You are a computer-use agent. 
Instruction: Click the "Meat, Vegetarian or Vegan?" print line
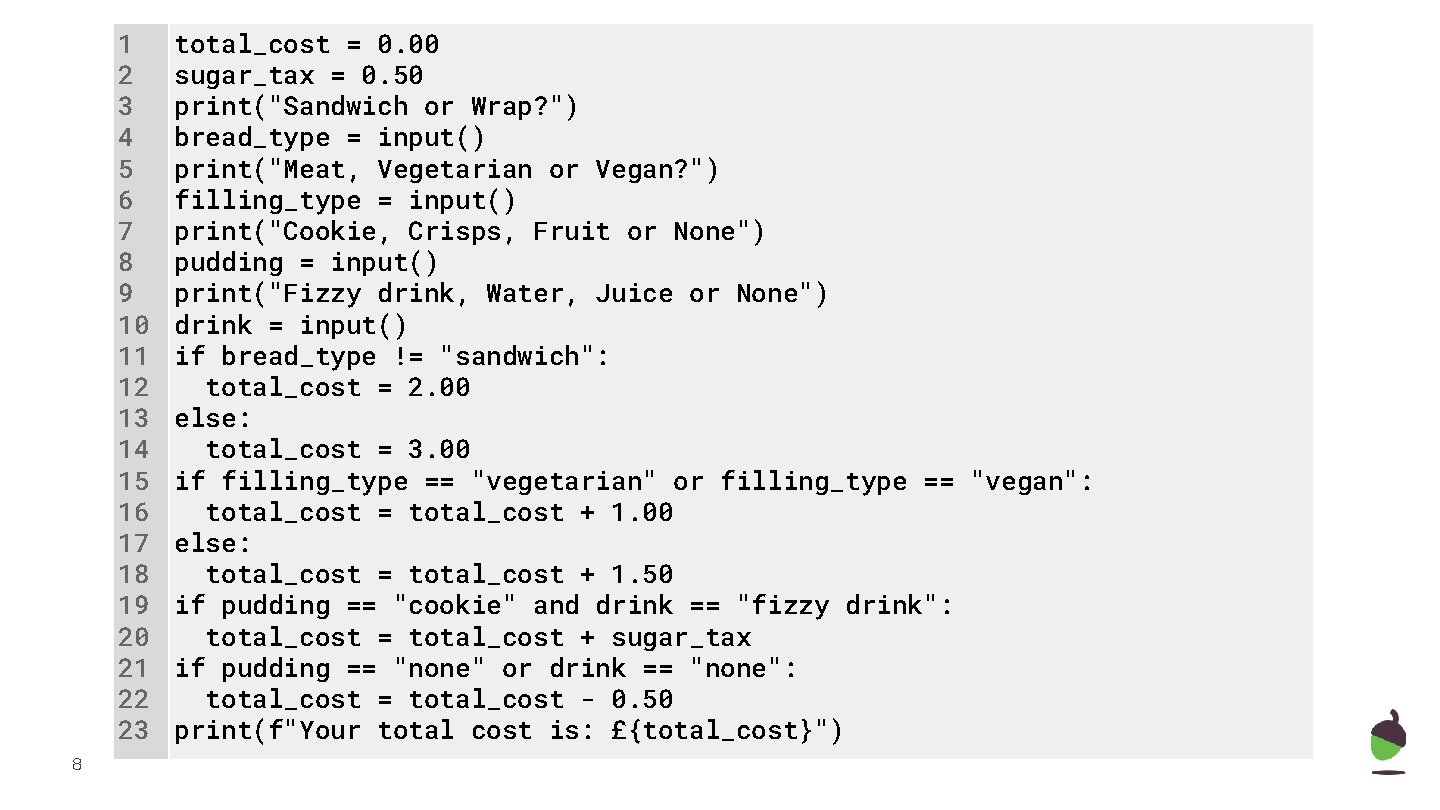446,170
